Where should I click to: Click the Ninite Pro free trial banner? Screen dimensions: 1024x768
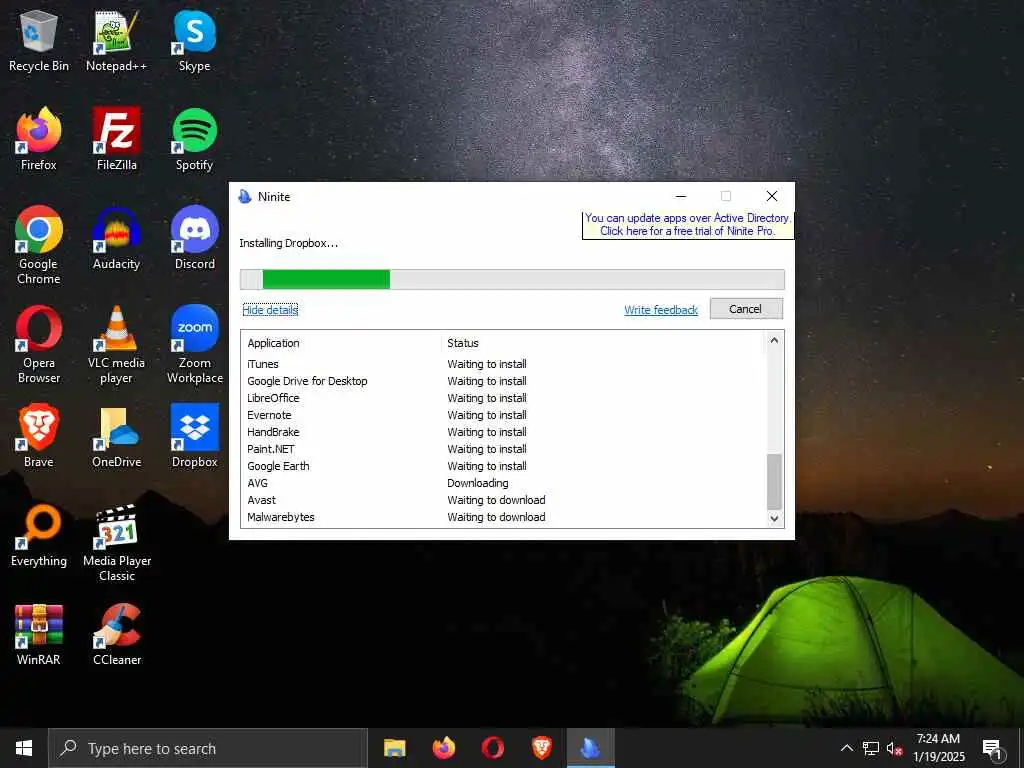pos(688,224)
